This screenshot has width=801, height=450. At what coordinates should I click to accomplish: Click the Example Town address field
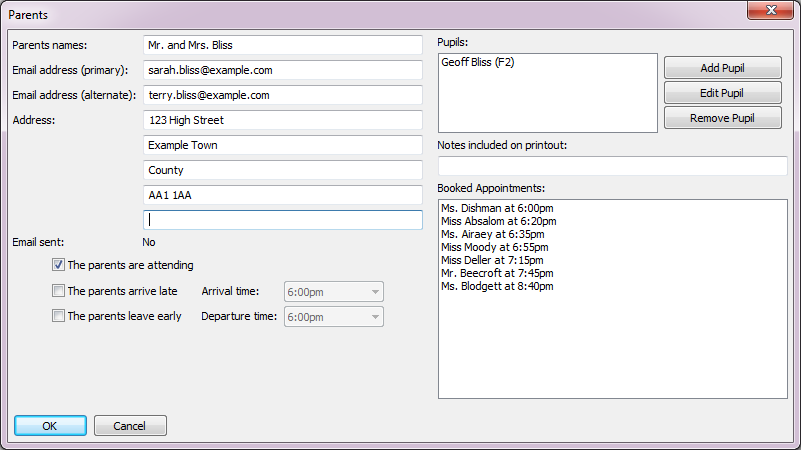point(282,145)
